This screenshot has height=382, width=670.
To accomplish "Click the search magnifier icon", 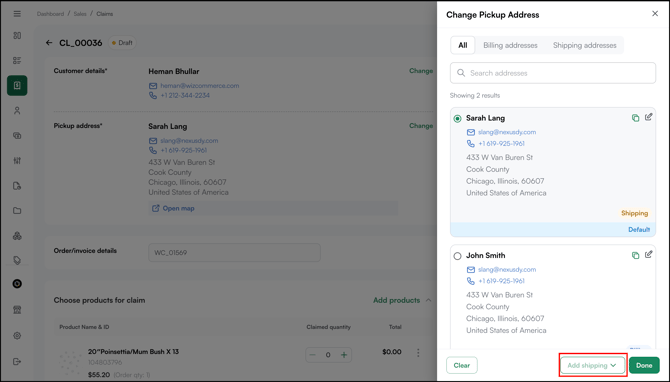I will pos(461,73).
